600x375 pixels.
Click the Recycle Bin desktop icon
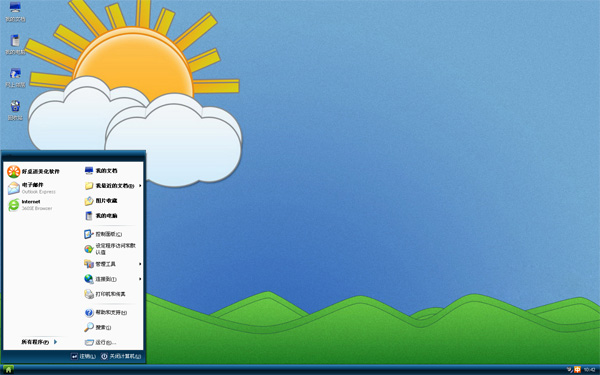pyautogui.click(x=15, y=110)
